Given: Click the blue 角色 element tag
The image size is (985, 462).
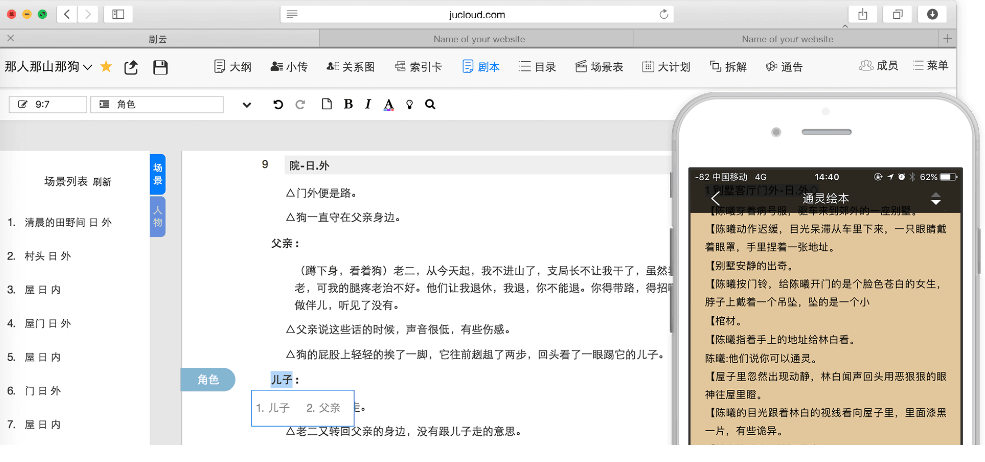Looking at the screenshot, I should [x=208, y=380].
